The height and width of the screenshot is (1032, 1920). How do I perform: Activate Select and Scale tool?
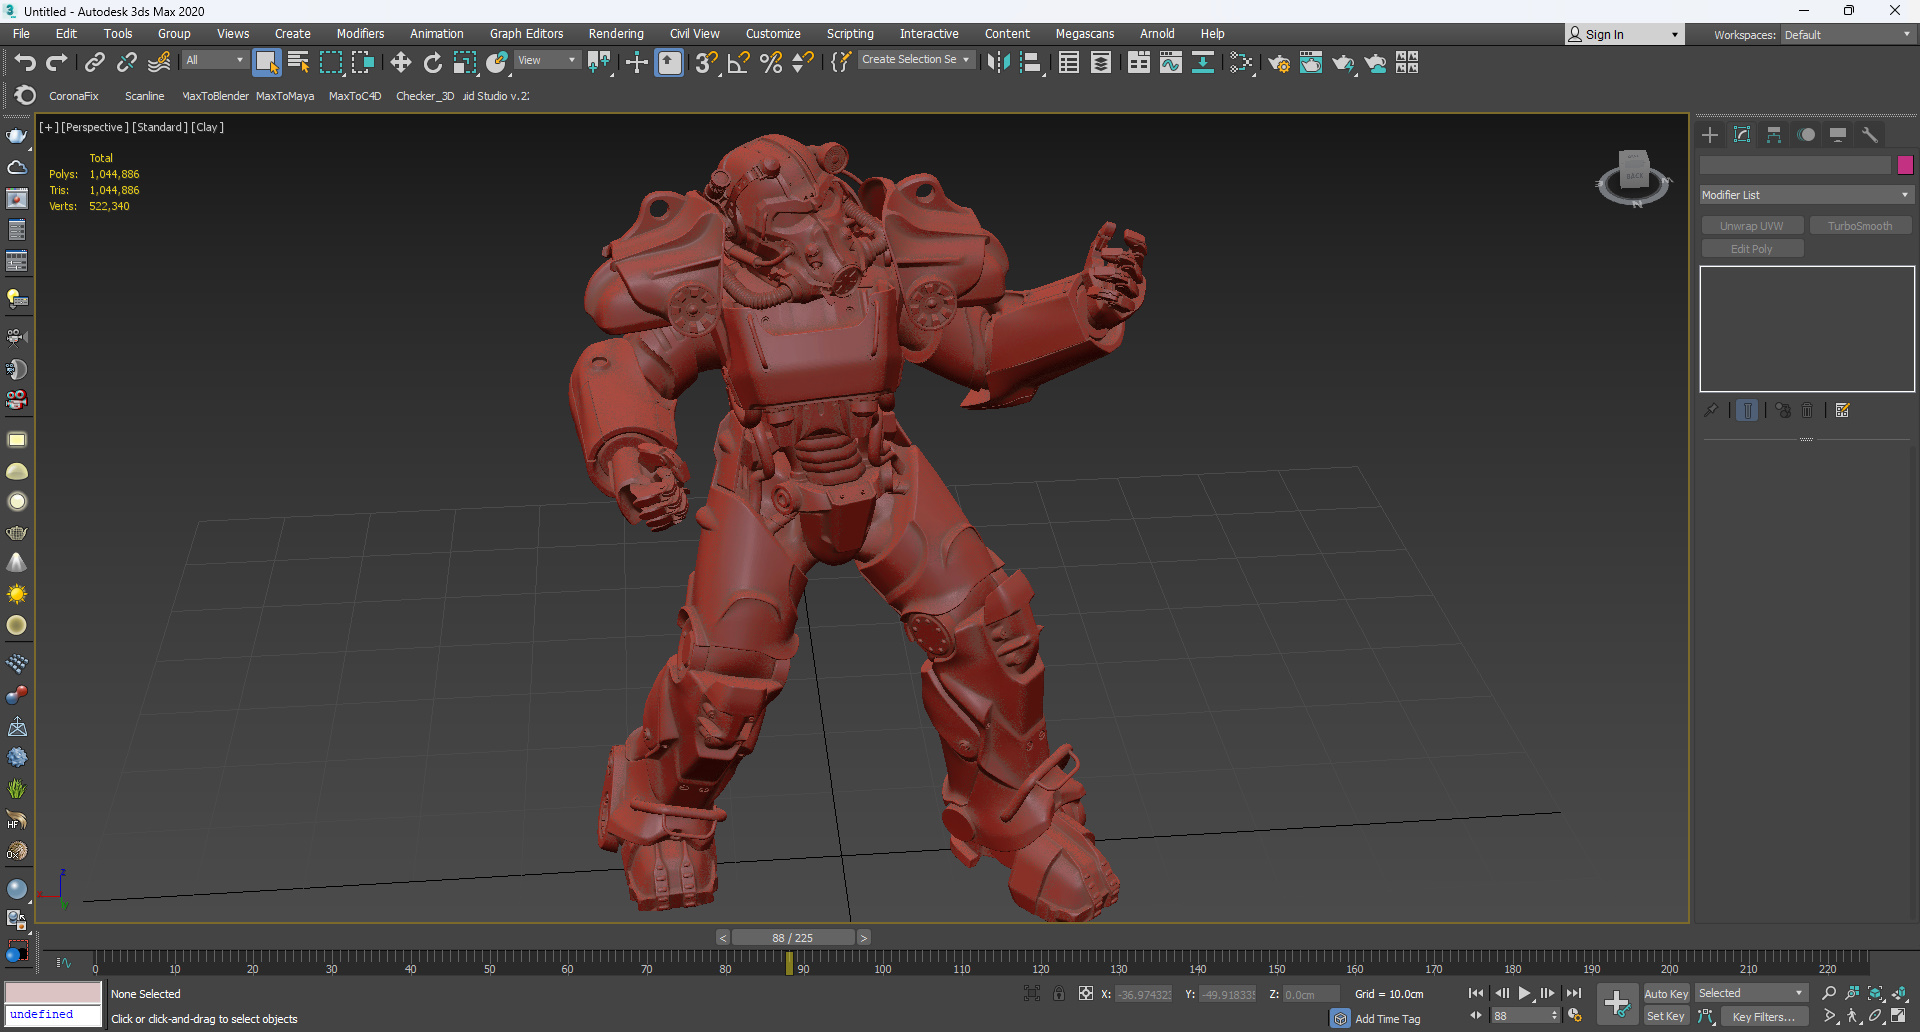click(465, 63)
